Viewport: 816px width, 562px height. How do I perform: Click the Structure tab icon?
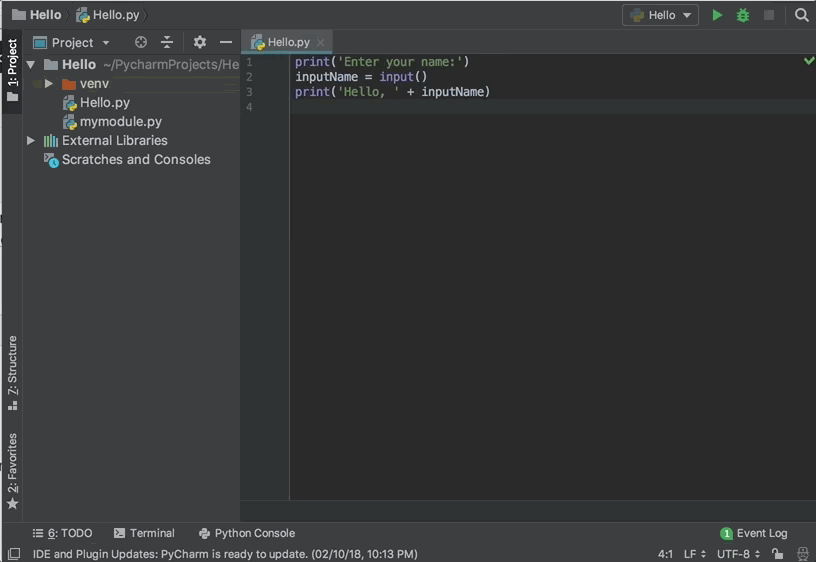(12, 405)
